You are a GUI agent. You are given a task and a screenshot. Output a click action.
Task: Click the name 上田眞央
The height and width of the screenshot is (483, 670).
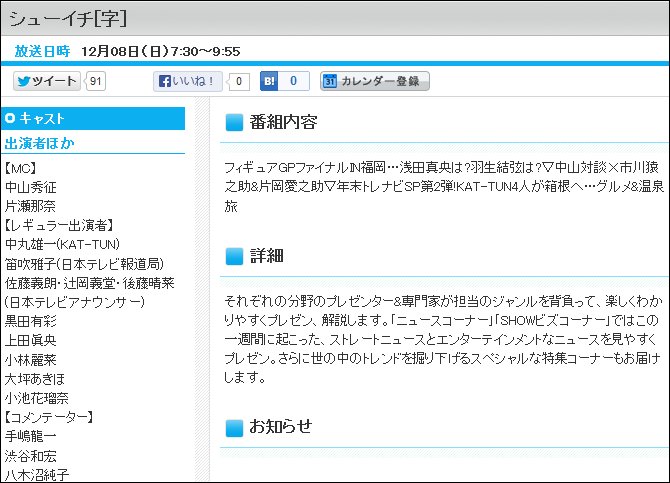tap(30, 340)
